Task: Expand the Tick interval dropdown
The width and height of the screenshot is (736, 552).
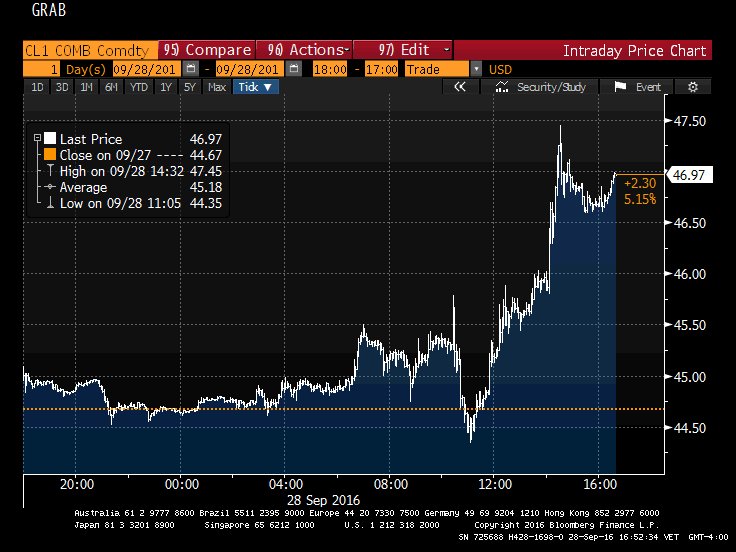Action: click(256, 87)
